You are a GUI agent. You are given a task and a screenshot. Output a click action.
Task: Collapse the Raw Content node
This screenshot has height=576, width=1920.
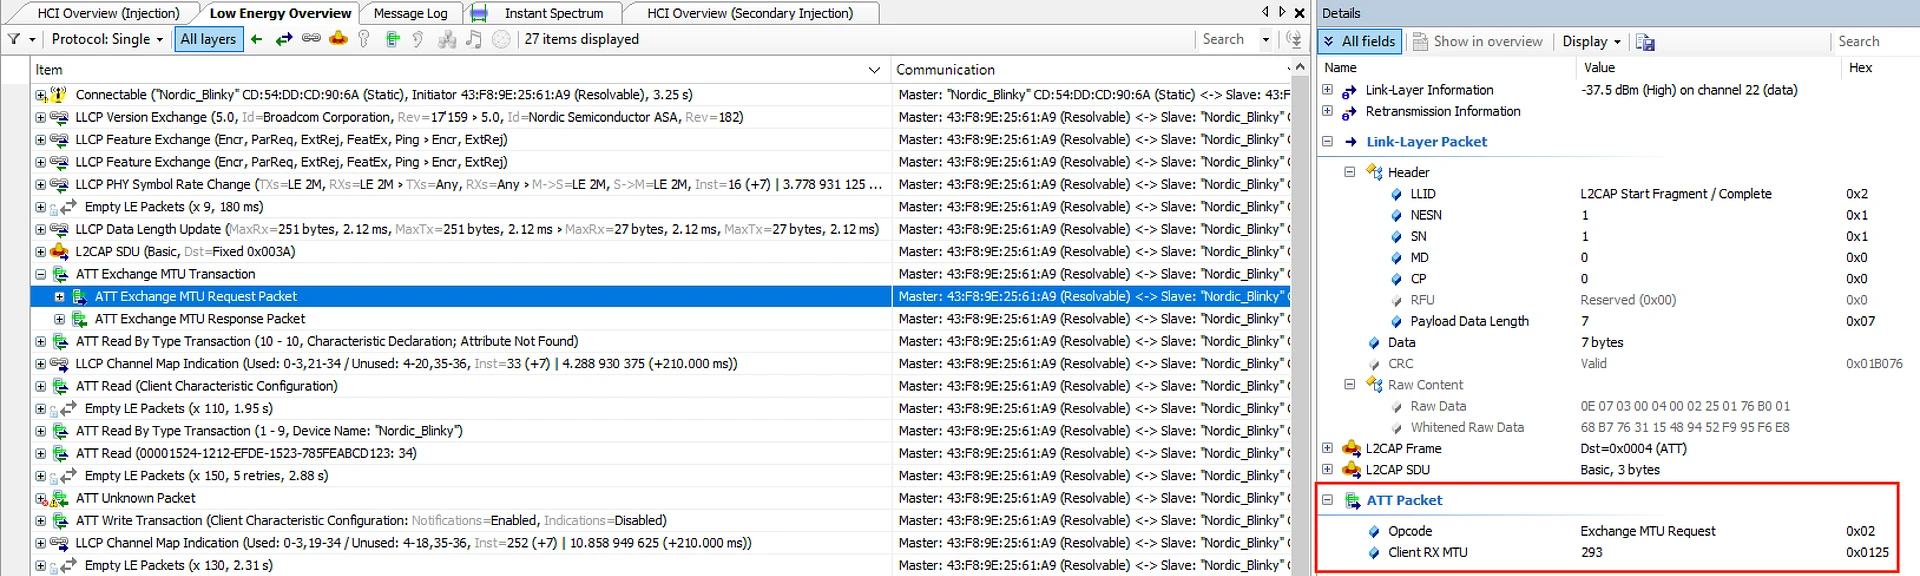[x=1349, y=384]
